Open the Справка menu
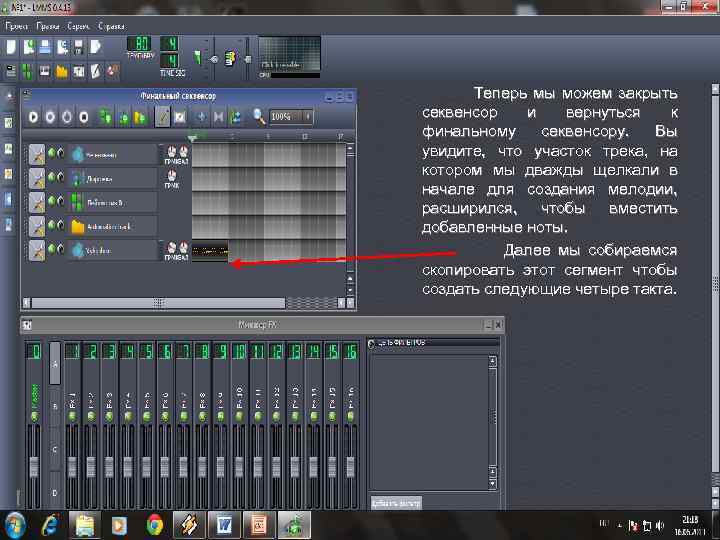This screenshot has width=720, height=540. point(111,27)
